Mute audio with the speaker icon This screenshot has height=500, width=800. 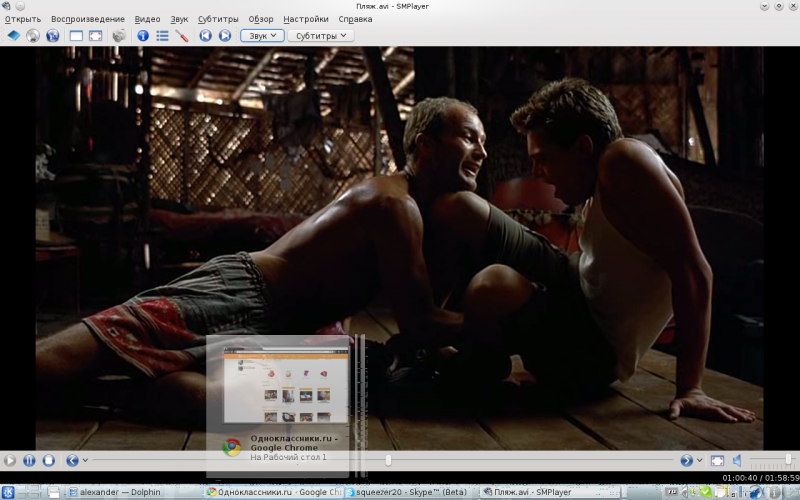pyautogui.click(x=737, y=461)
